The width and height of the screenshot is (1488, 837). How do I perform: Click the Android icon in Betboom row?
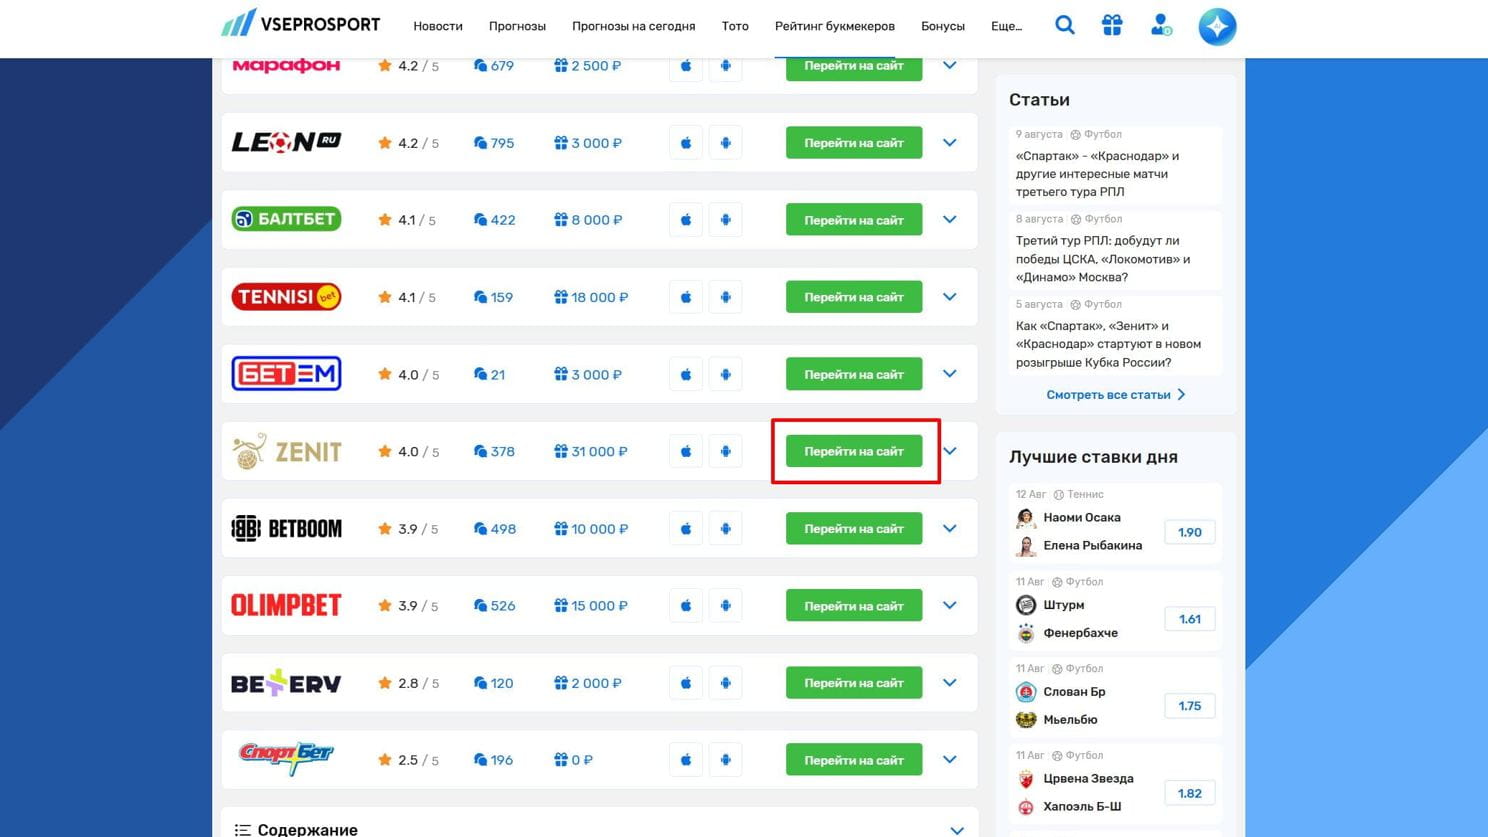pyautogui.click(x=726, y=529)
